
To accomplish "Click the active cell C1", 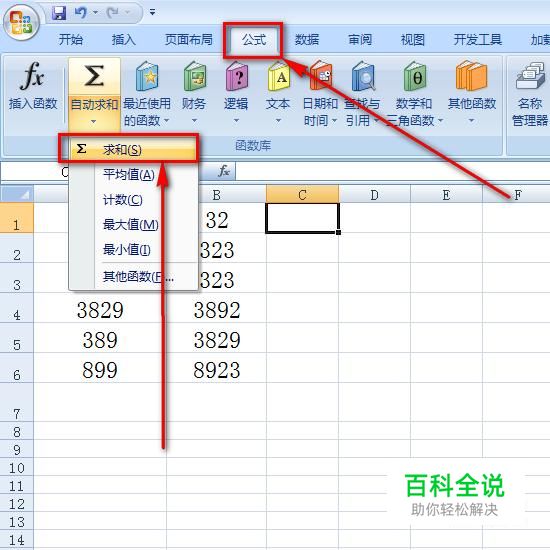I will click(x=302, y=218).
